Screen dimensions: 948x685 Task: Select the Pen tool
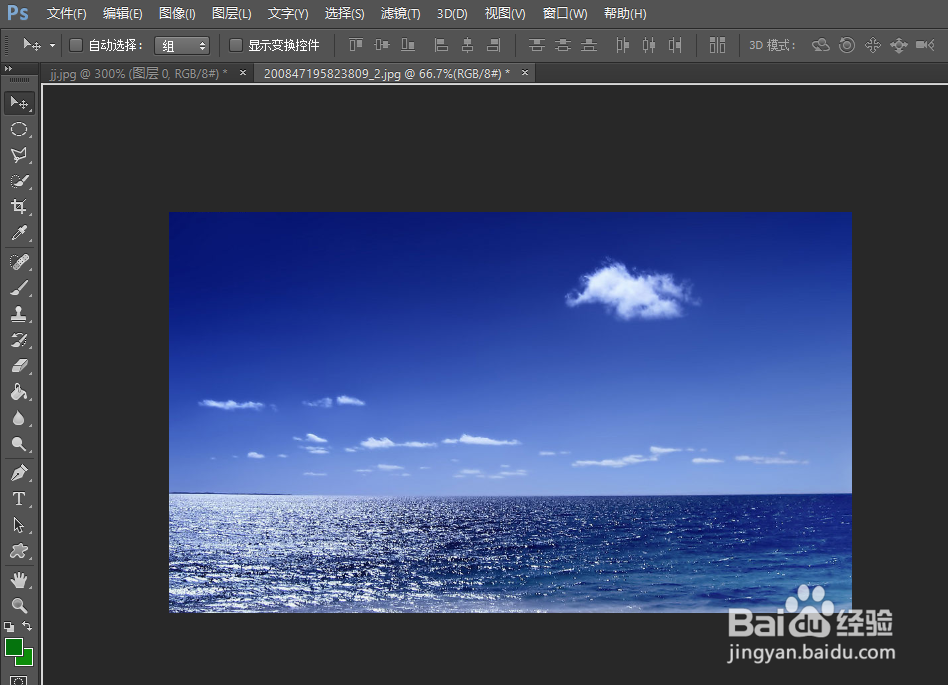[19, 473]
